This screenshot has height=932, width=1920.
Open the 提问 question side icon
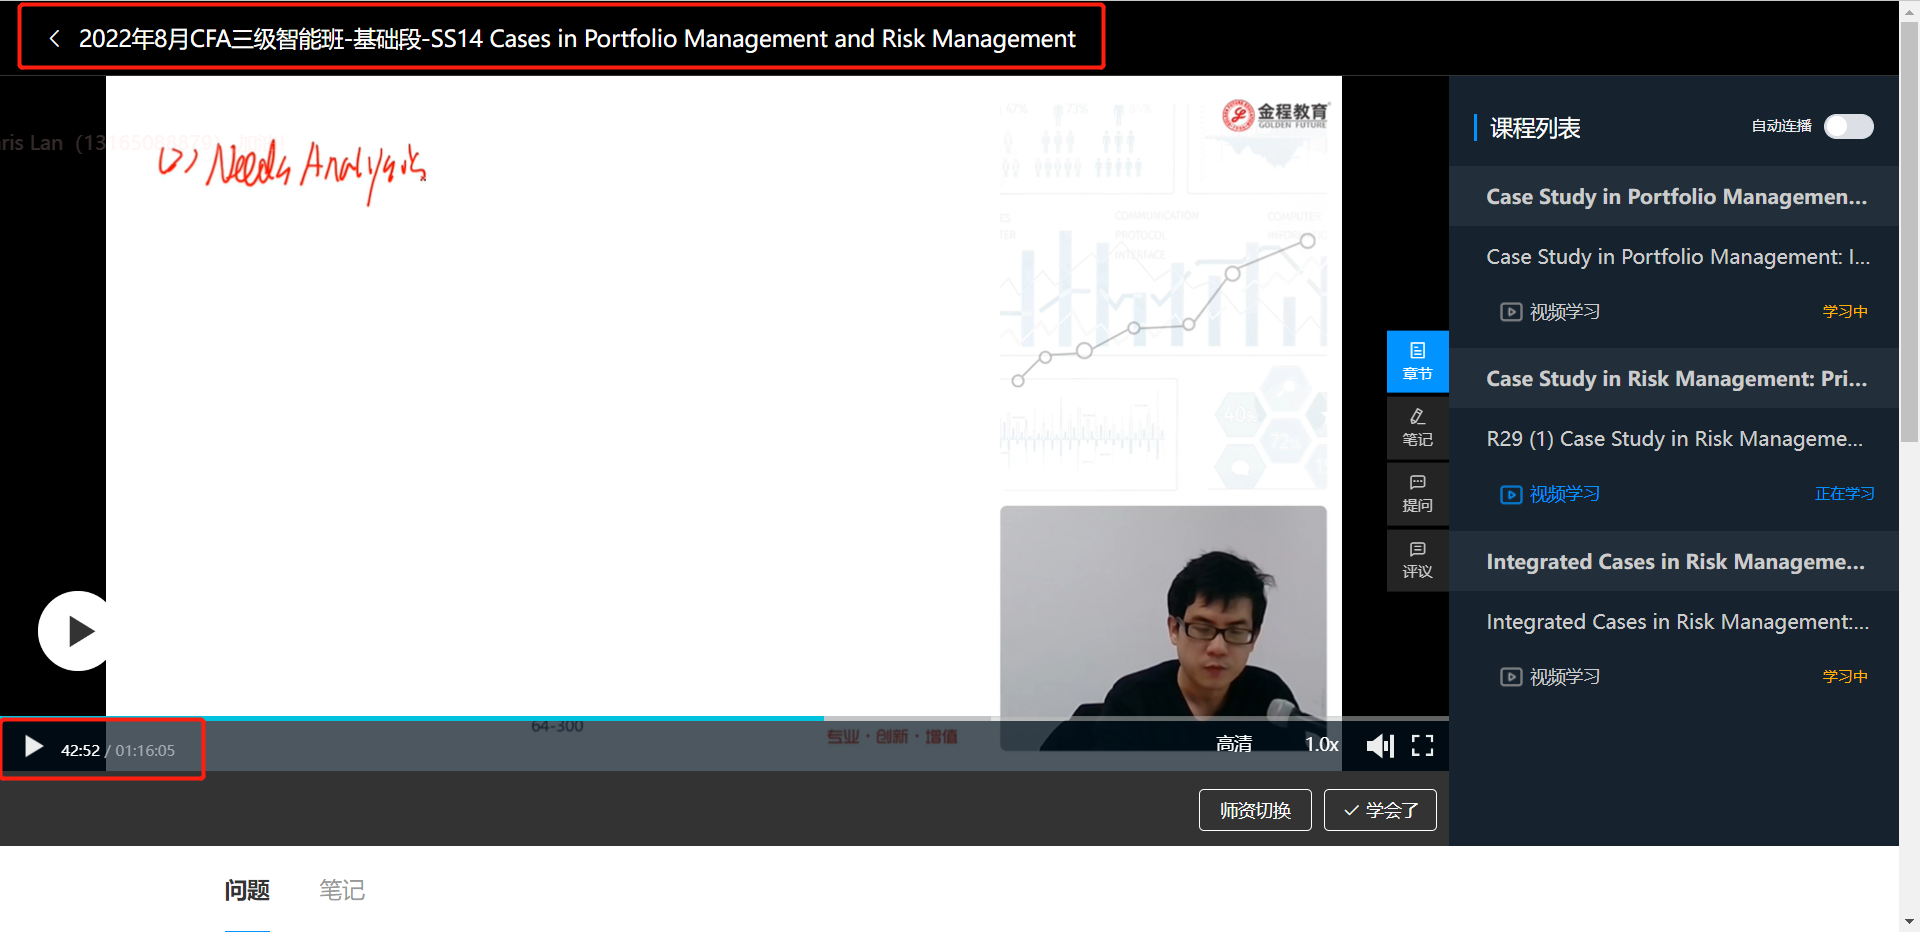(x=1418, y=494)
